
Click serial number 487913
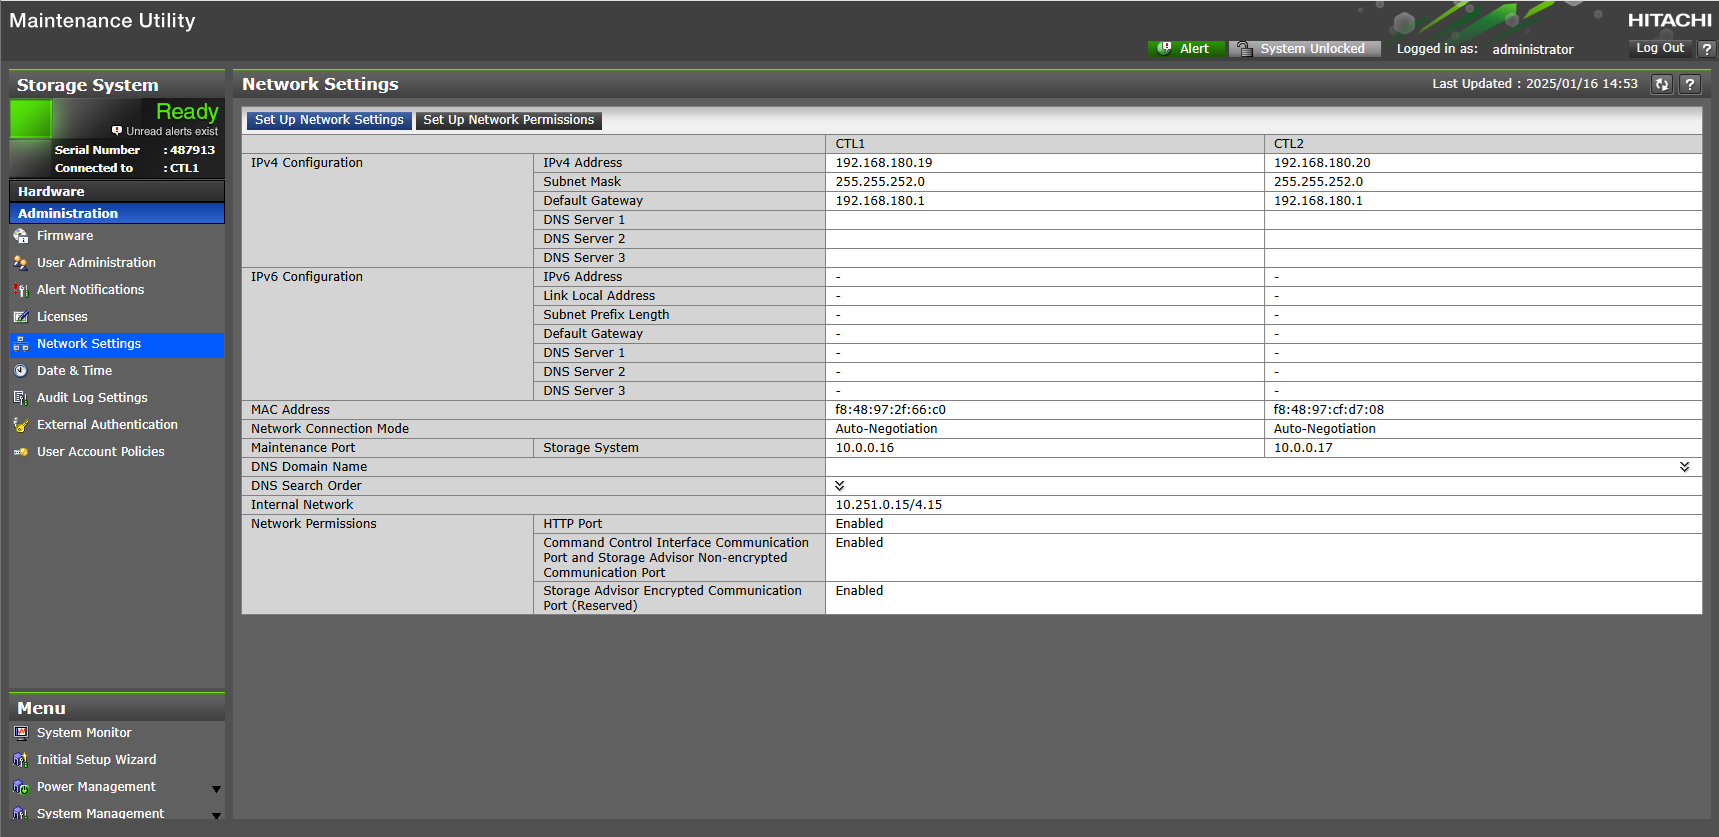192,150
